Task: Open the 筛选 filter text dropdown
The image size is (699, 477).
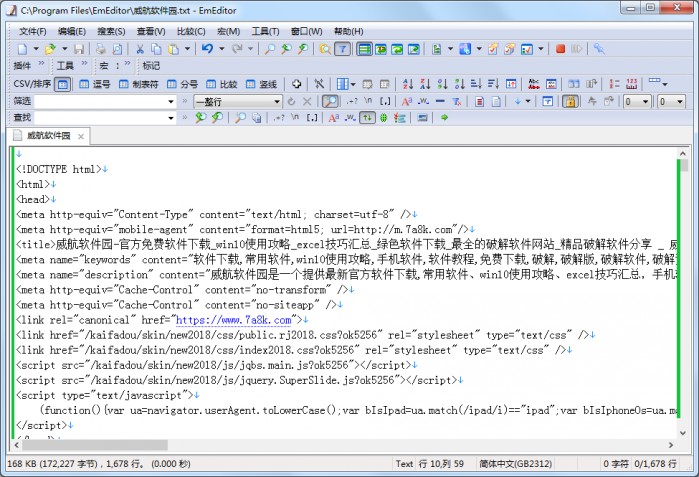Action: [x=171, y=102]
